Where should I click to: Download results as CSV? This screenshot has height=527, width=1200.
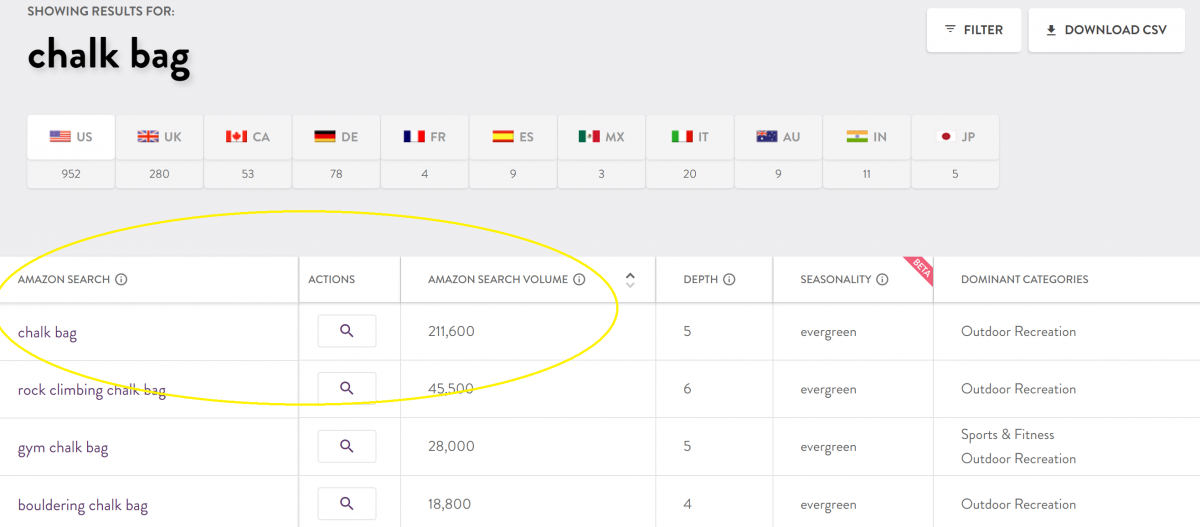[x=1106, y=30]
